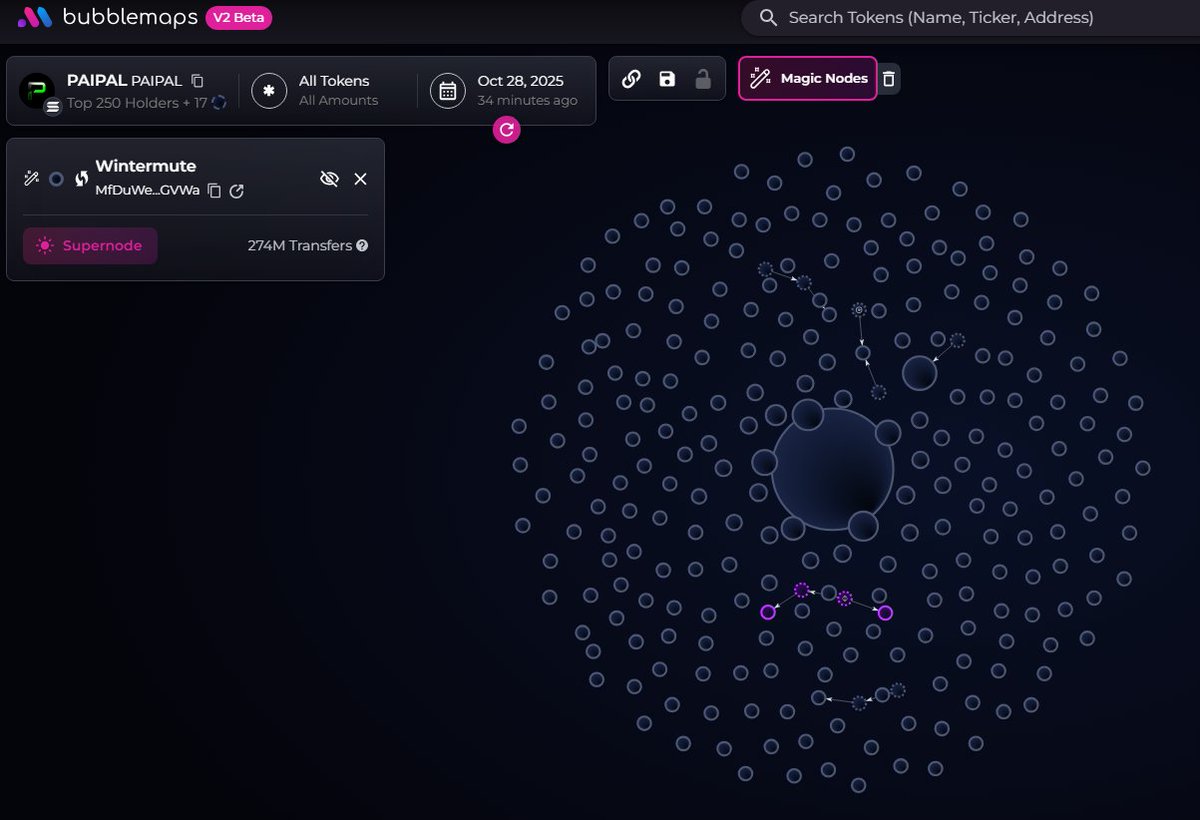Click the magic wand icon beside Wintermute
The height and width of the screenshot is (820, 1200).
pos(31,178)
